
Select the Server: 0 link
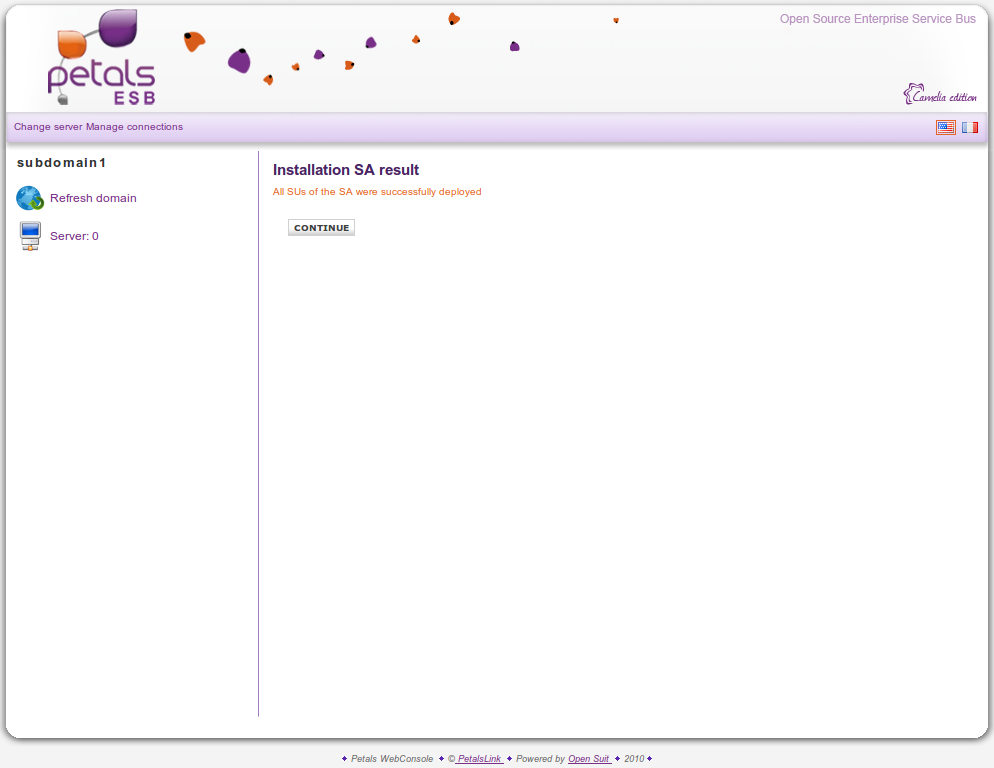pos(74,236)
